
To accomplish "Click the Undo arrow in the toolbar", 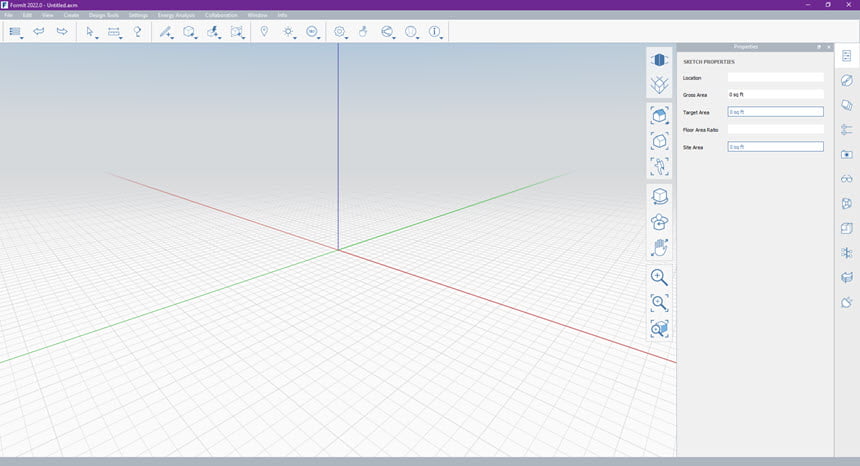I will click(x=39, y=31).
